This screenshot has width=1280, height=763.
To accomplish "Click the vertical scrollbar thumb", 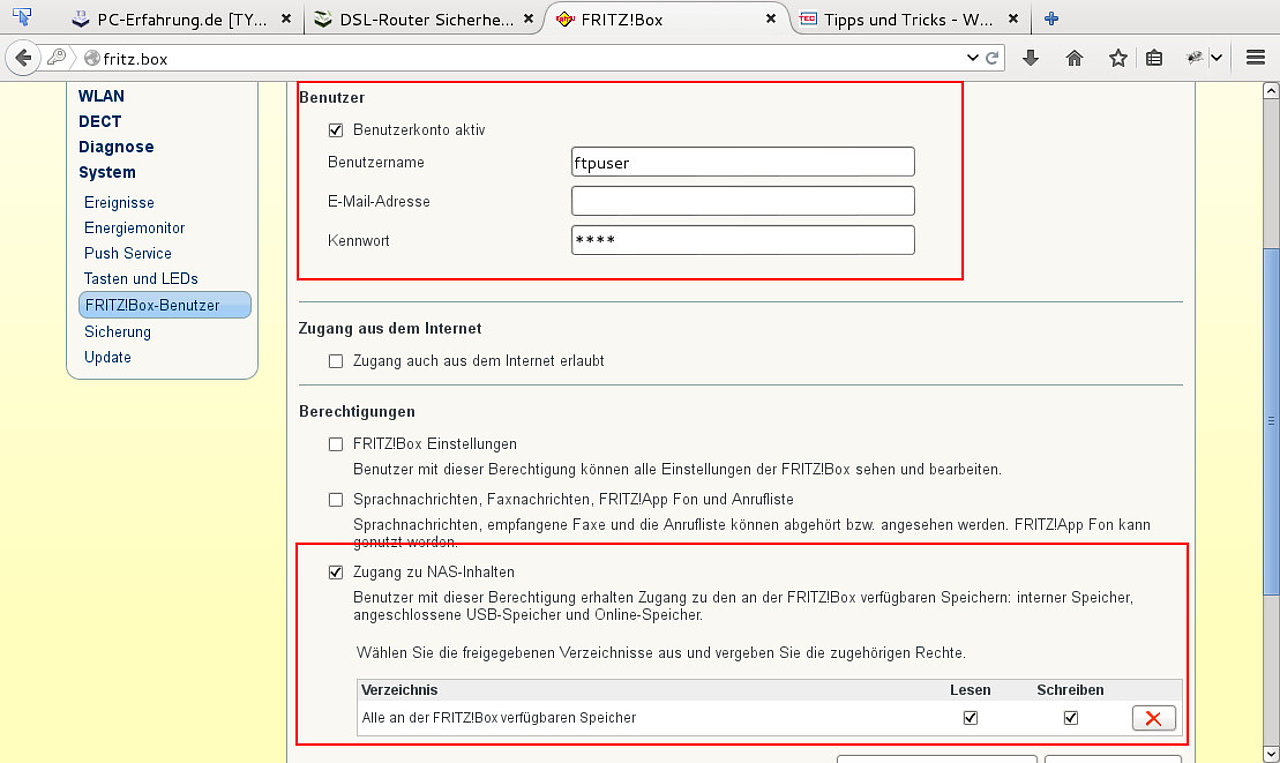I will (1271, 421).
